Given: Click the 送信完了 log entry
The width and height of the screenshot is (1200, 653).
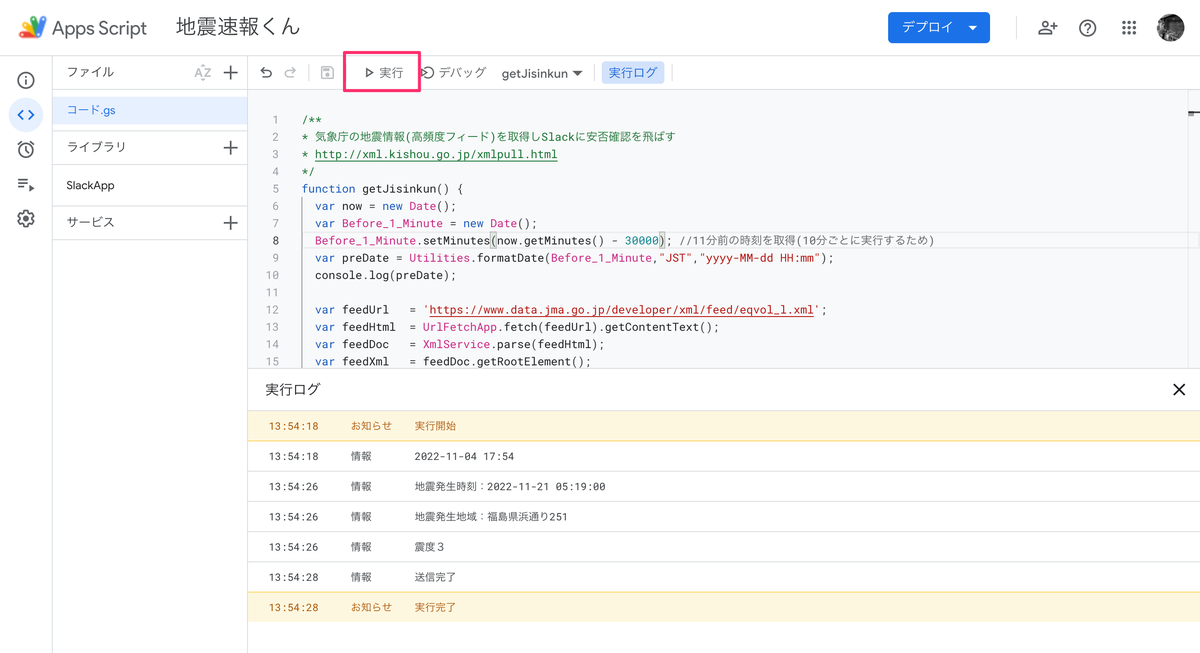Looking at the screenshot, I should [x=723, y=577].
